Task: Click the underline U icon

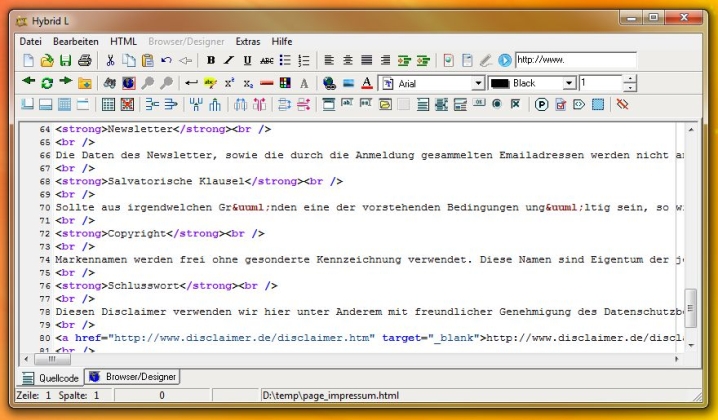Action: (x=247, y=61)
